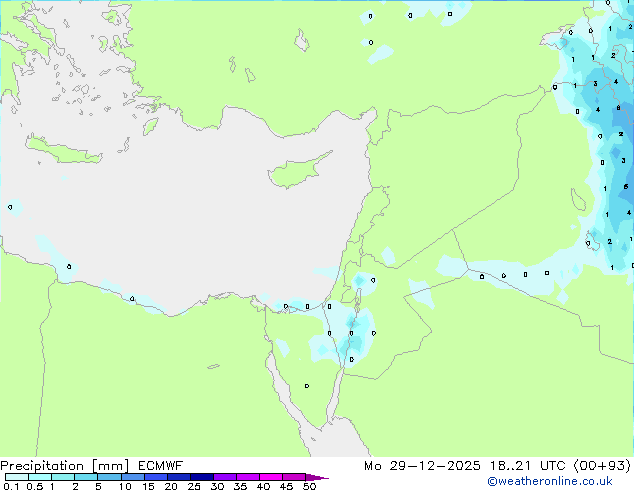
Task: Click the legend value '40'
Action: coord(263,486)
